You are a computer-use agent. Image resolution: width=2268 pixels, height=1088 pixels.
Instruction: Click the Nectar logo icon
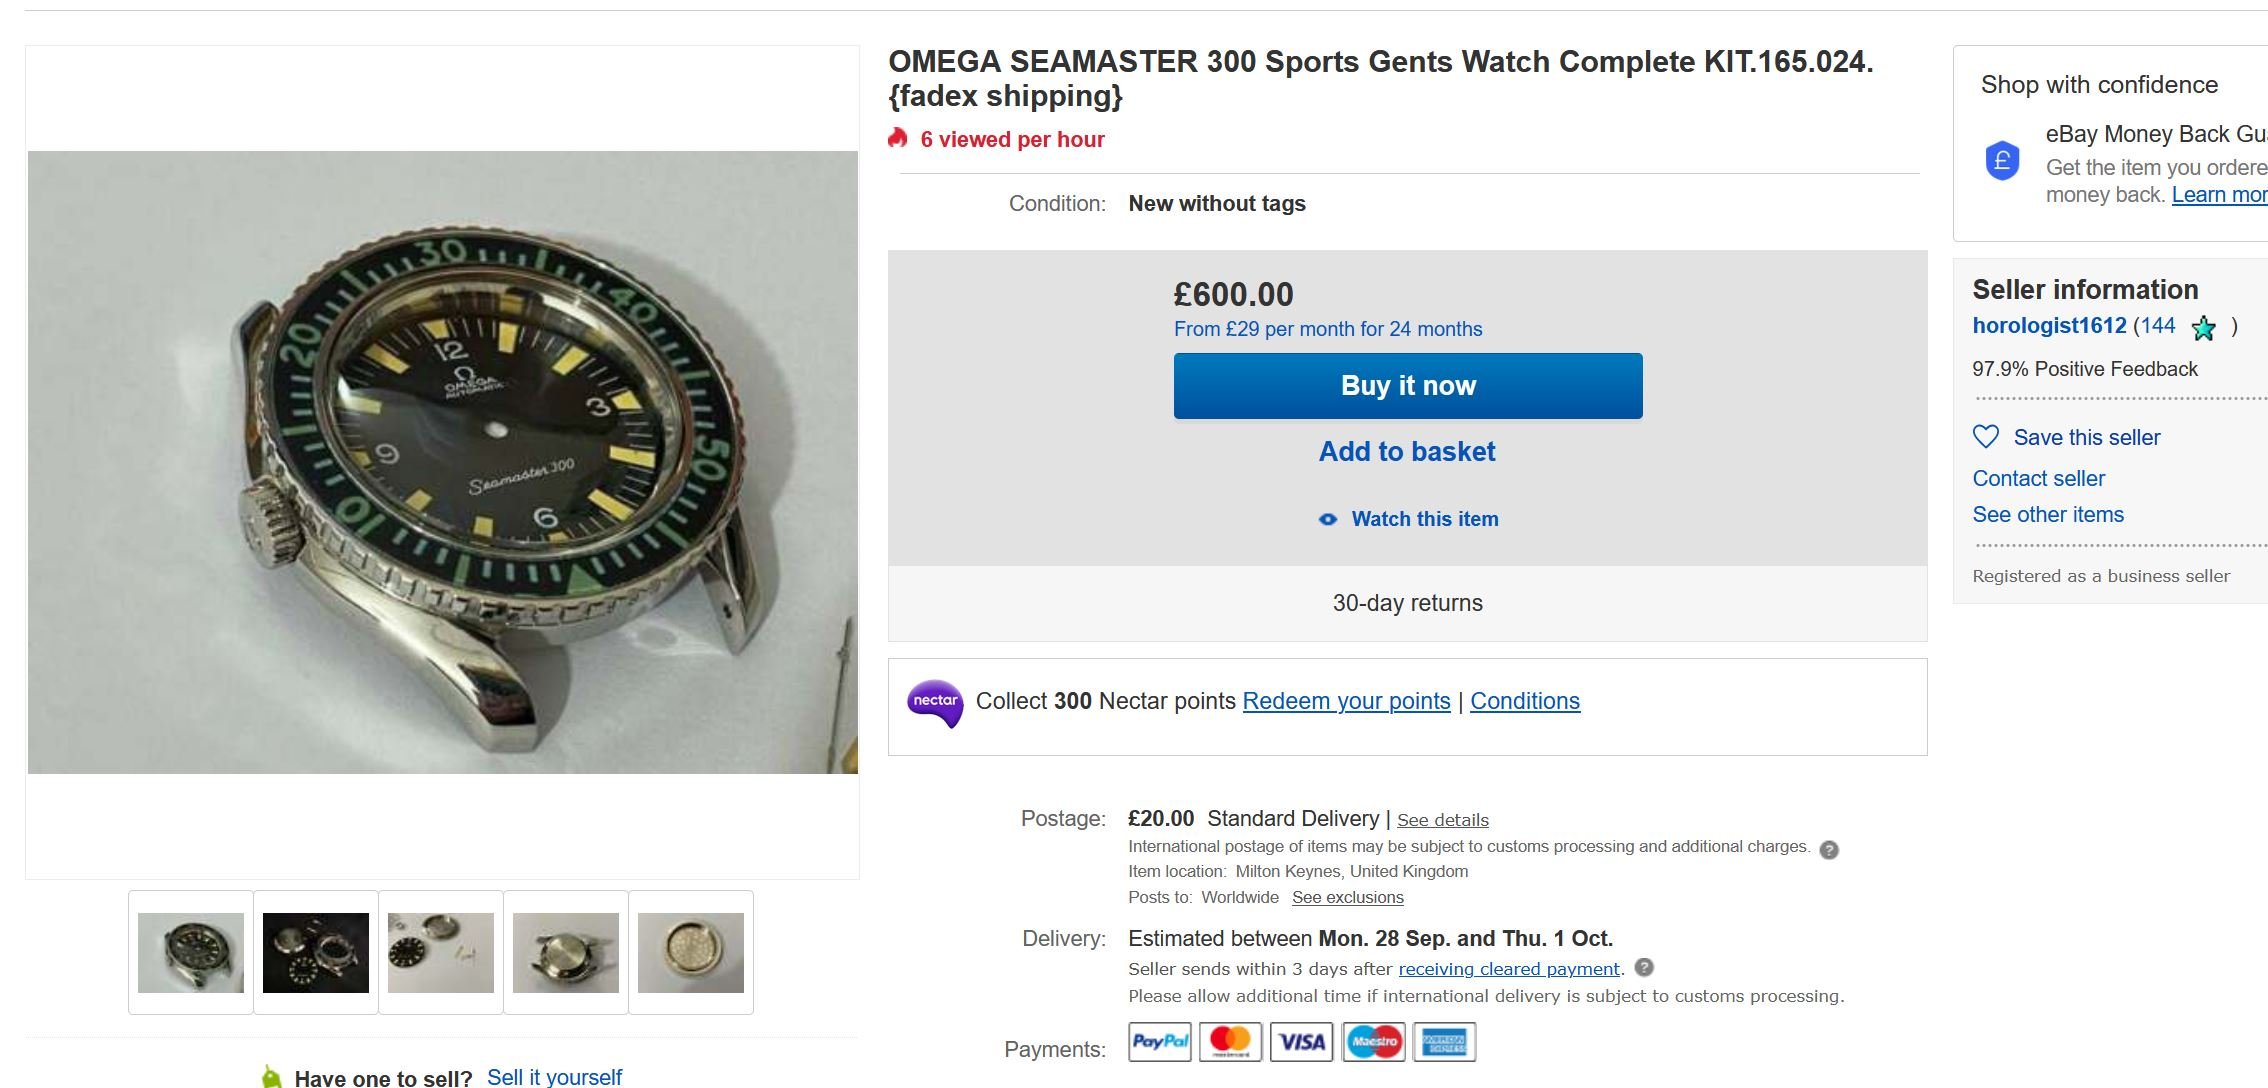[935, 703]
